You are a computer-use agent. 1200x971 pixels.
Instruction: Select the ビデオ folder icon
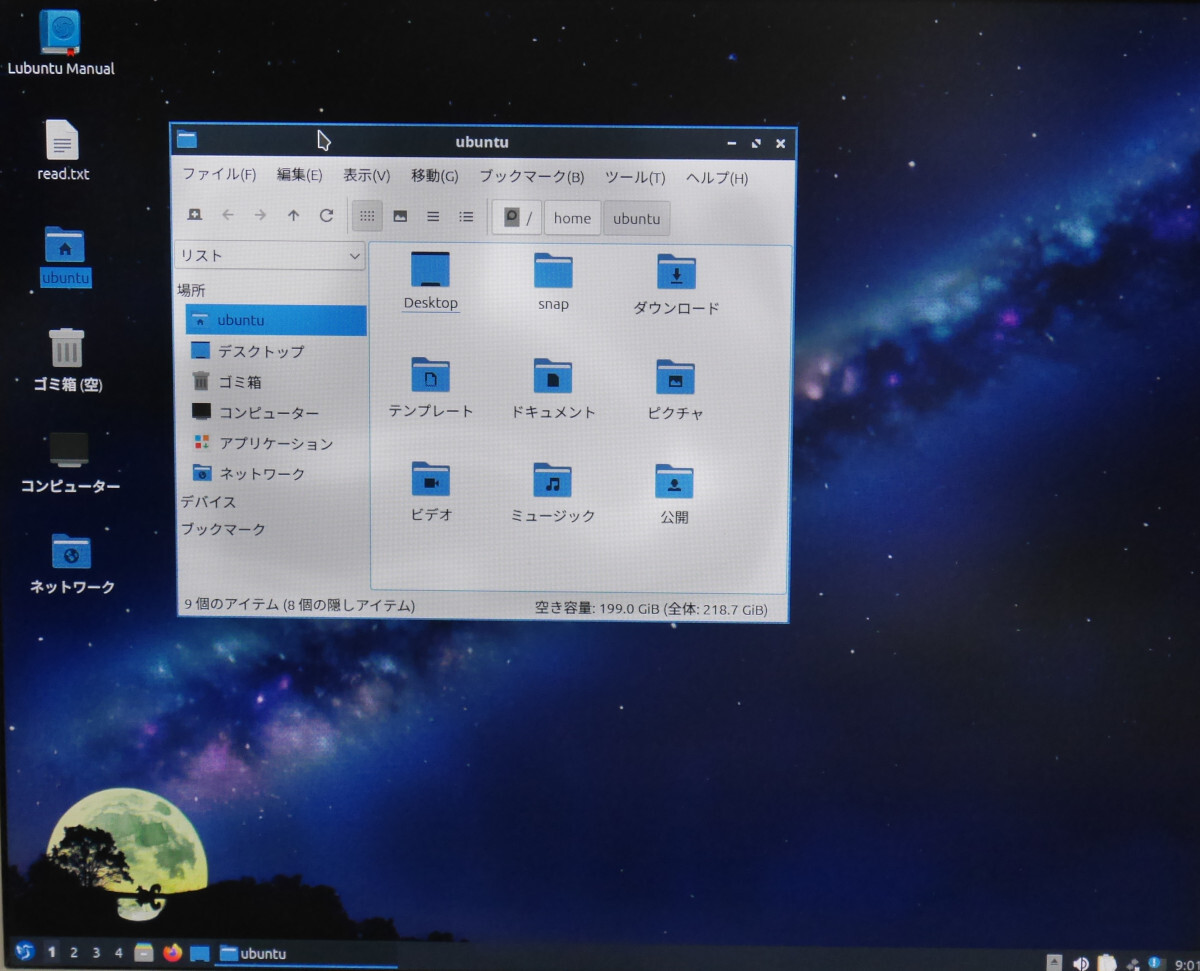tap(431, 492)
